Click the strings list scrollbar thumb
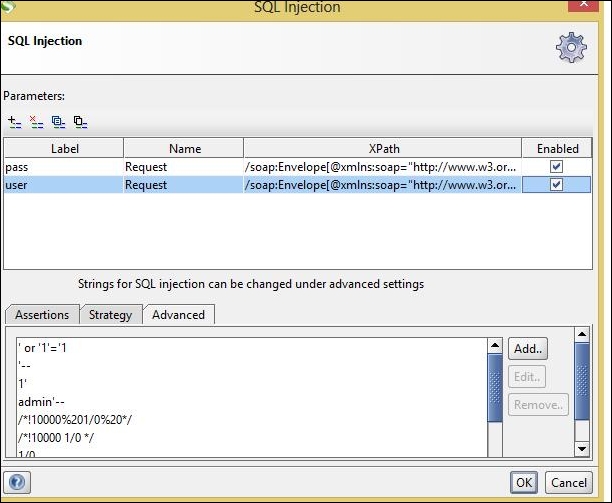This screenshot has width=612, height=503. 495,388
